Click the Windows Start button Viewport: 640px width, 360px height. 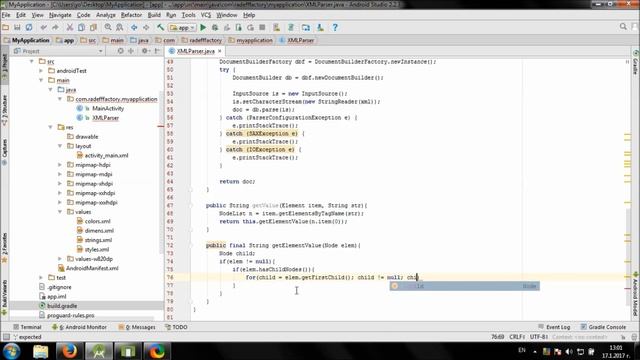[11, 351]
